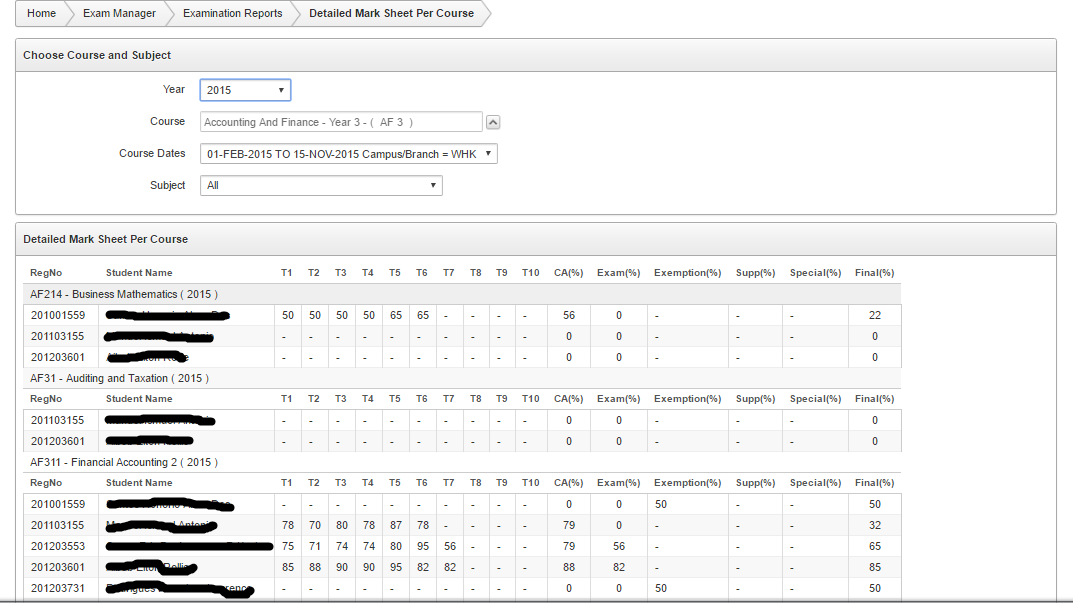Open the Examination Reports breadcrumb
The height and width of the screenshot is (603, 1073).
[x=232, y=13]
